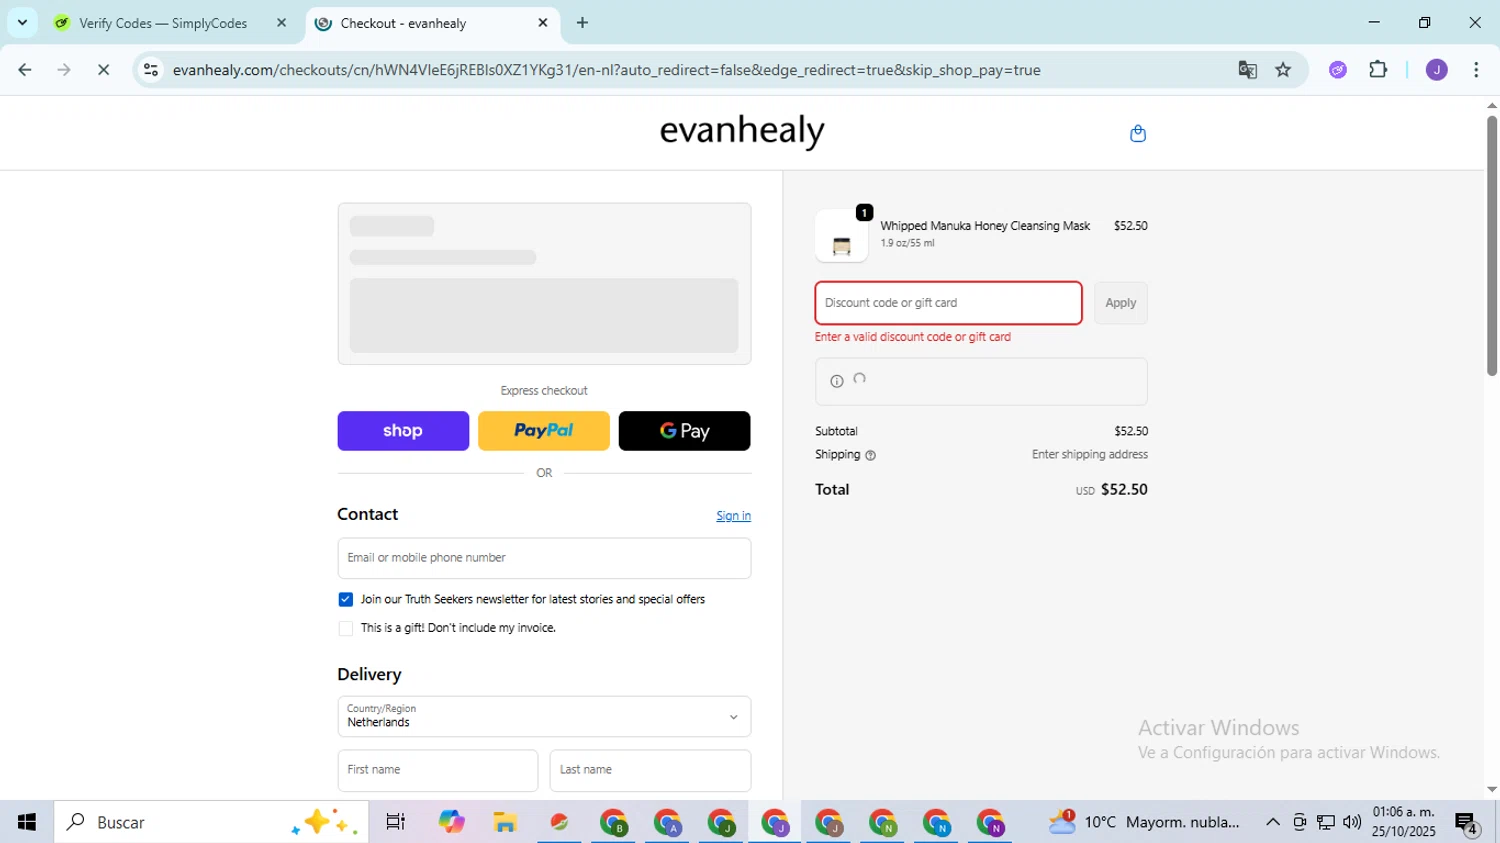Check the This is a gift checkbox
The image size is (1500, 843).
pos(346,629)
